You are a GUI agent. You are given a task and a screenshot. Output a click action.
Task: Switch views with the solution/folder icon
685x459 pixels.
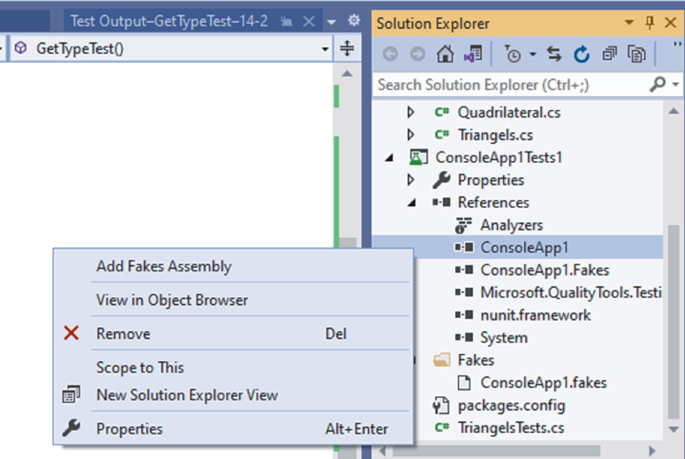coord(472,53)
